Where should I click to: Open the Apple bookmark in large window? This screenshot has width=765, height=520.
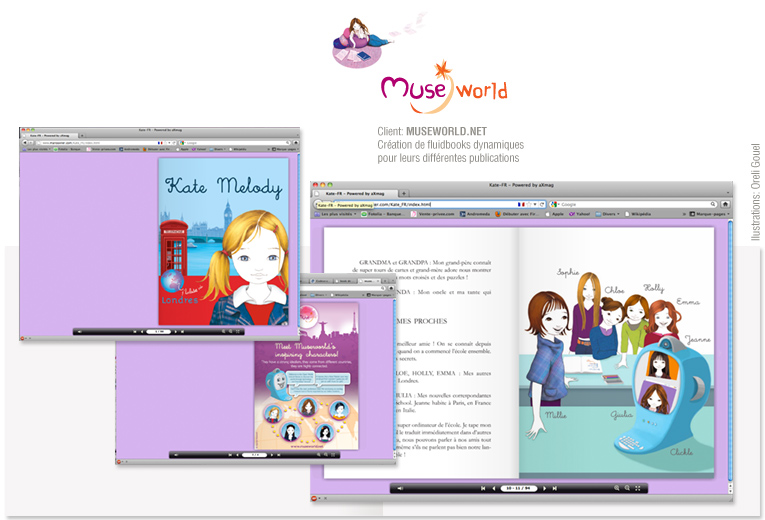click(x=554, y=214)
